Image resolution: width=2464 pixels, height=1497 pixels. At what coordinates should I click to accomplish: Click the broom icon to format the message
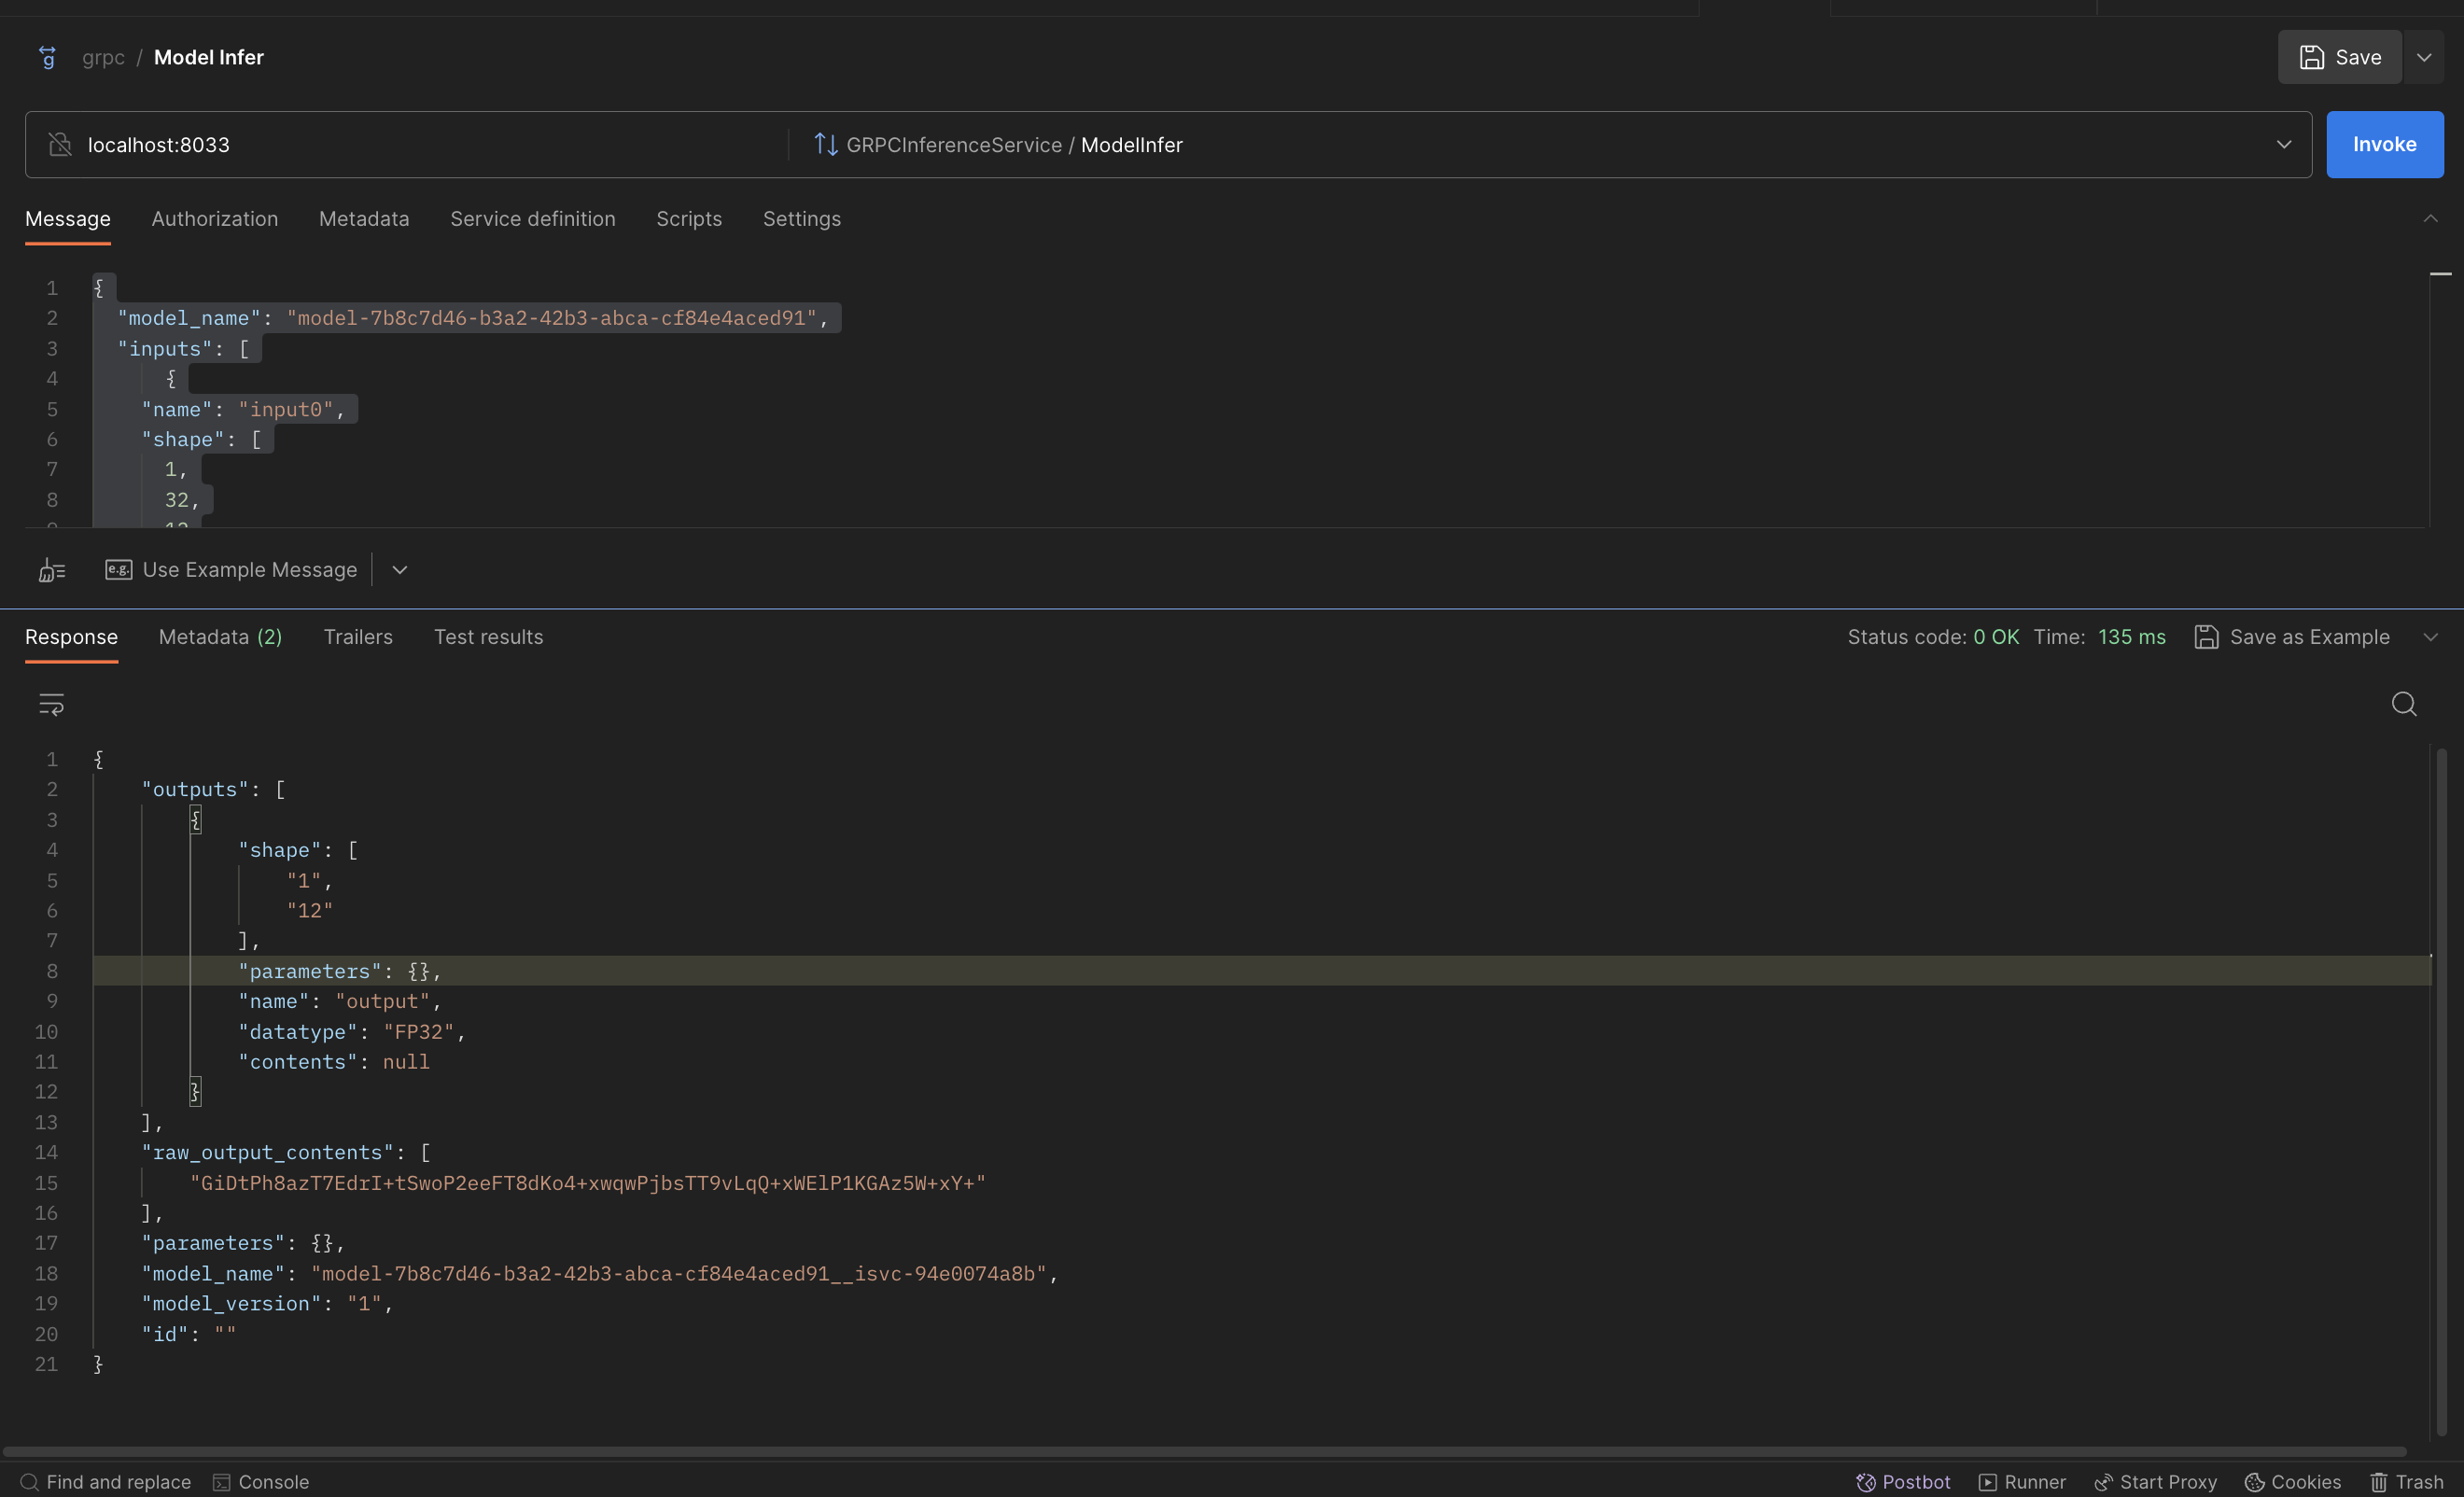click(51, 569)
